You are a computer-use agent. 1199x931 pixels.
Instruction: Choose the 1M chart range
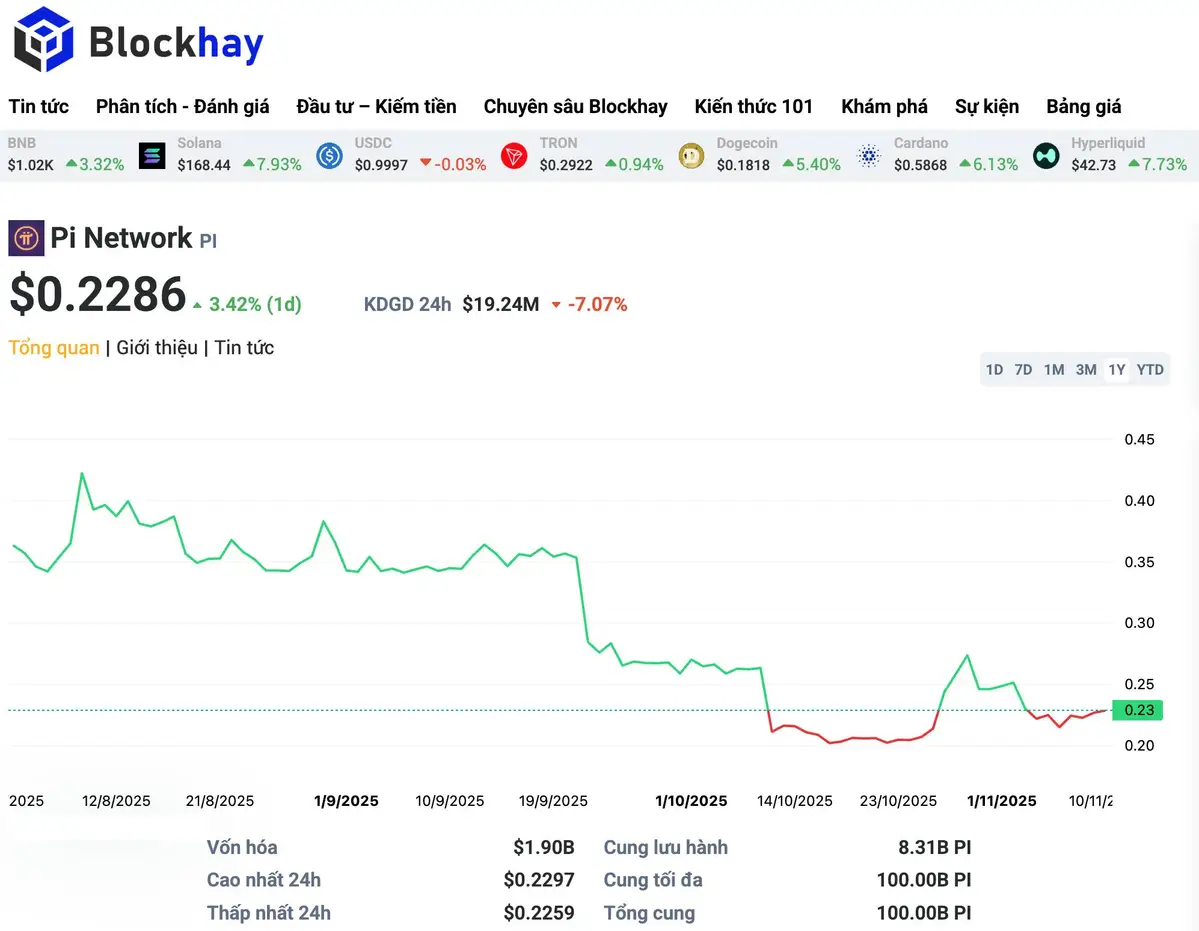pyautogui.click(x=1054, y=370)
